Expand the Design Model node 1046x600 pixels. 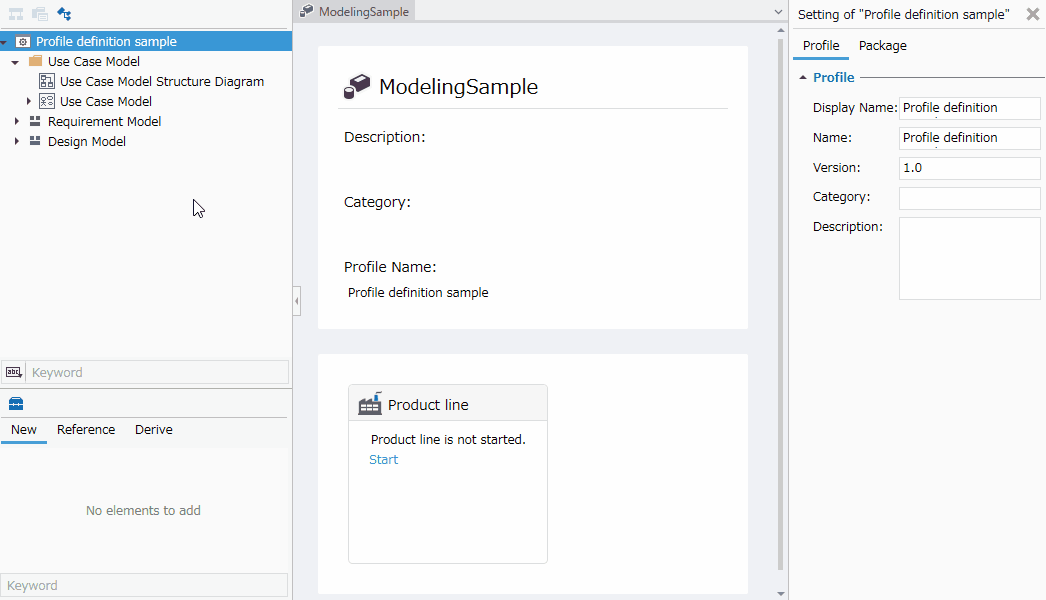tap(17, 141)
